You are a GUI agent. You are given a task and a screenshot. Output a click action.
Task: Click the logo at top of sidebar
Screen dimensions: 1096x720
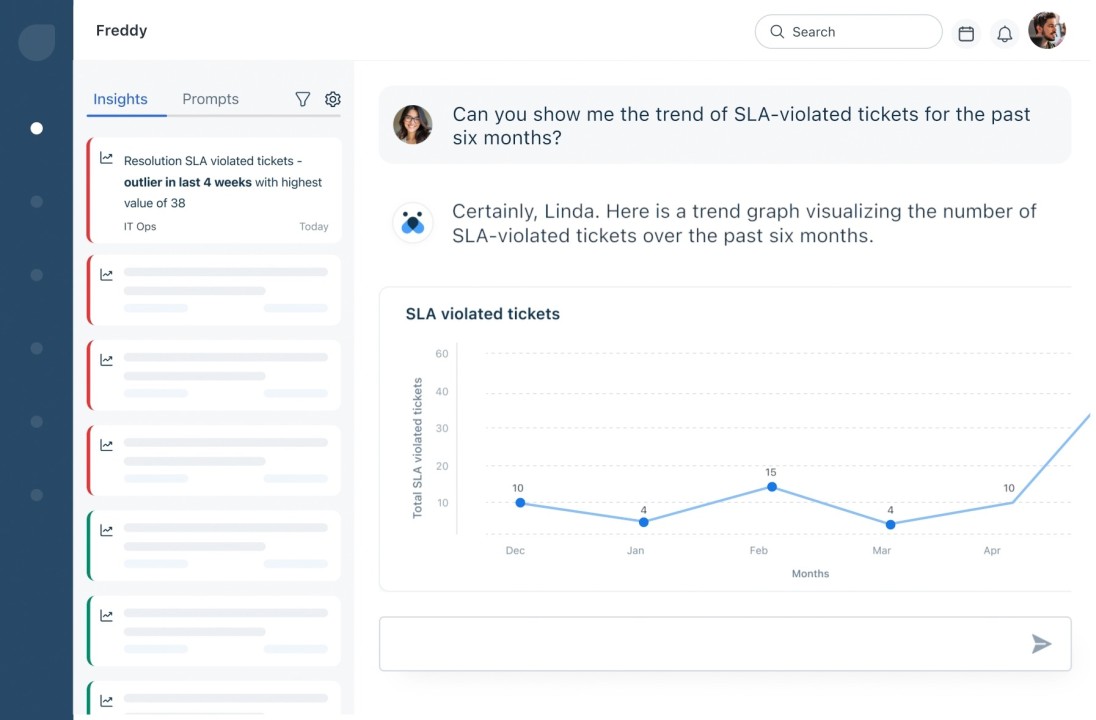coord(37,42)
